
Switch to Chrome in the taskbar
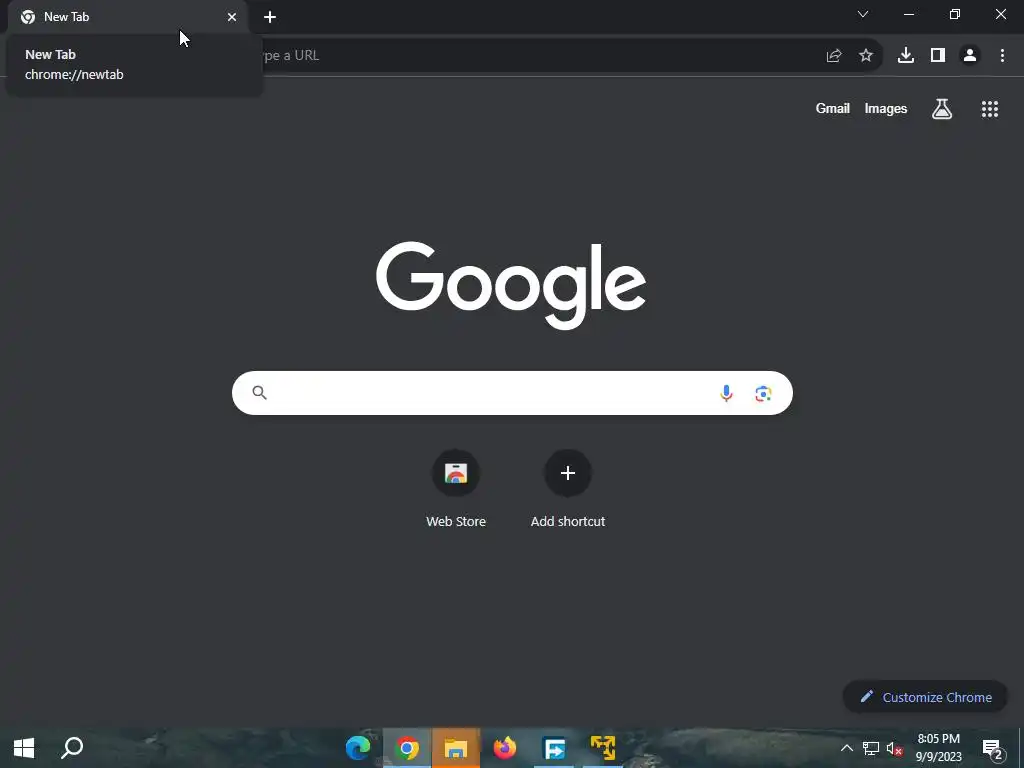(x=407, y=748)
